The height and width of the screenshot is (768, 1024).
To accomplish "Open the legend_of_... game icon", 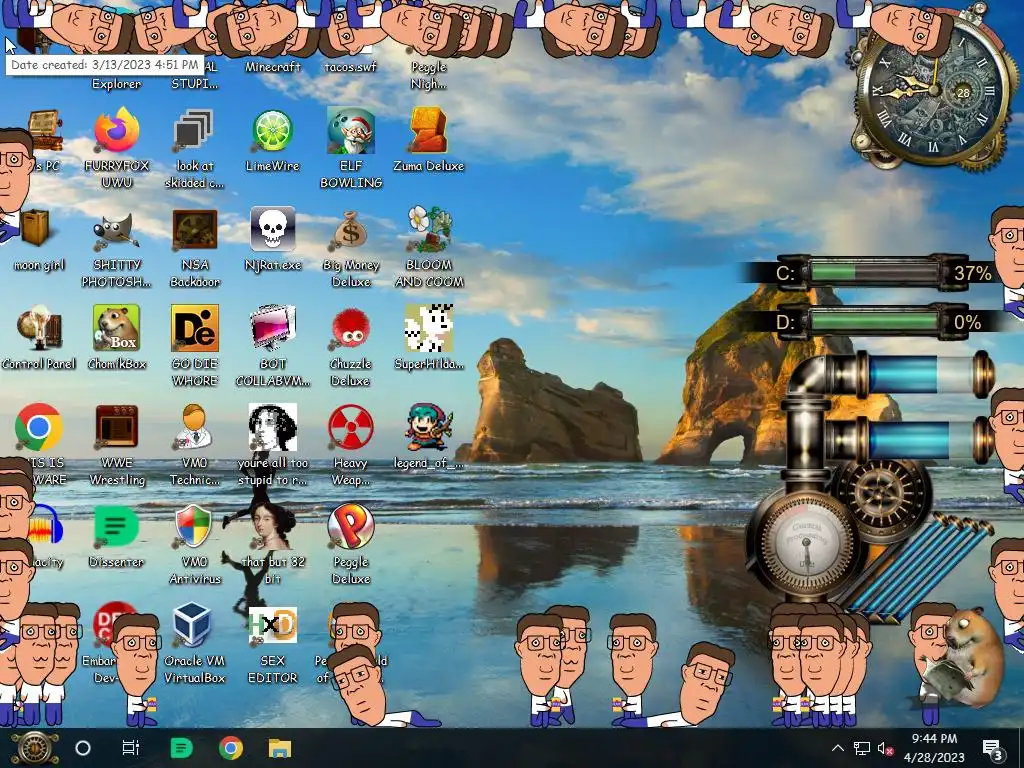I will point(428,428).
